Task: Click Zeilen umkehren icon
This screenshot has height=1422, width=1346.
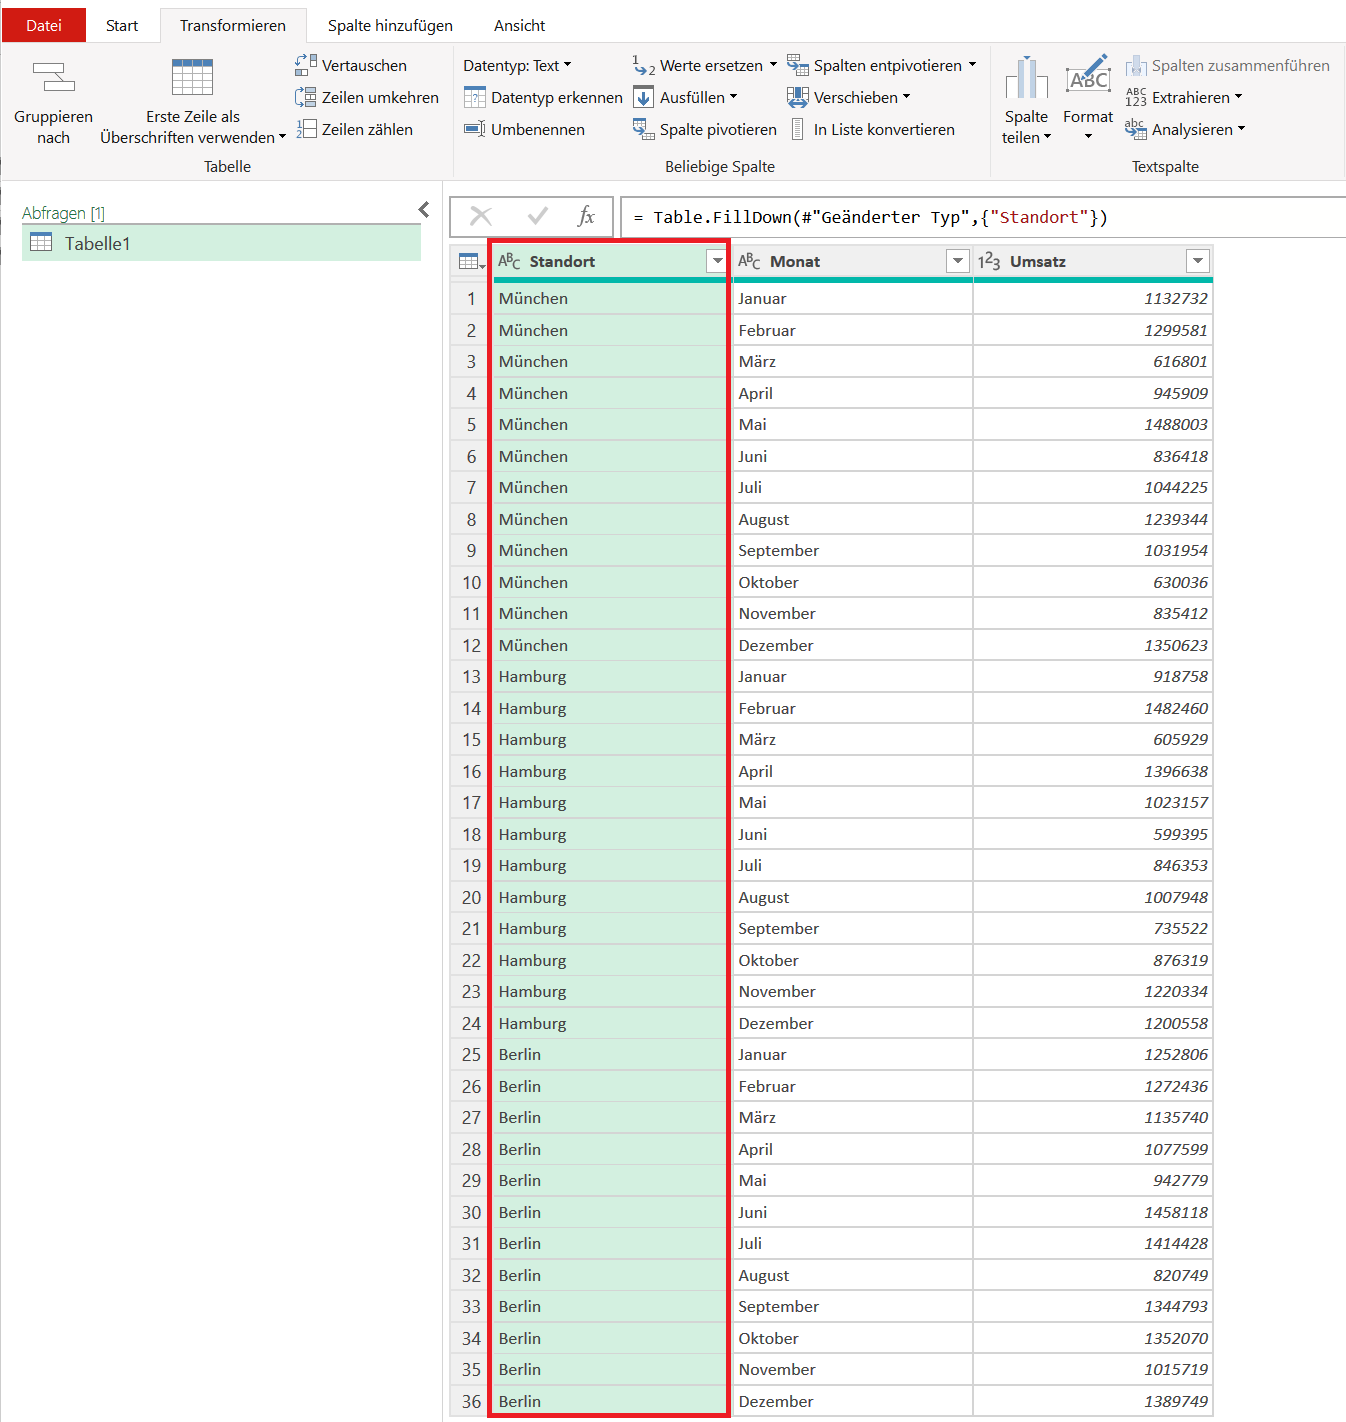Action: click(306, 97)
